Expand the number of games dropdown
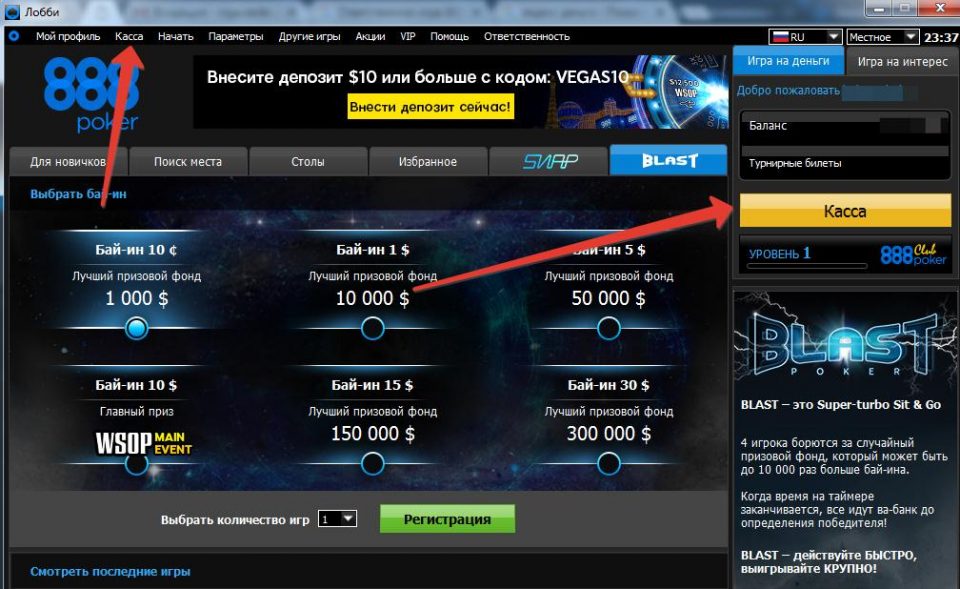Viewport: 960px width, 589px height. (x=348, y=519)
